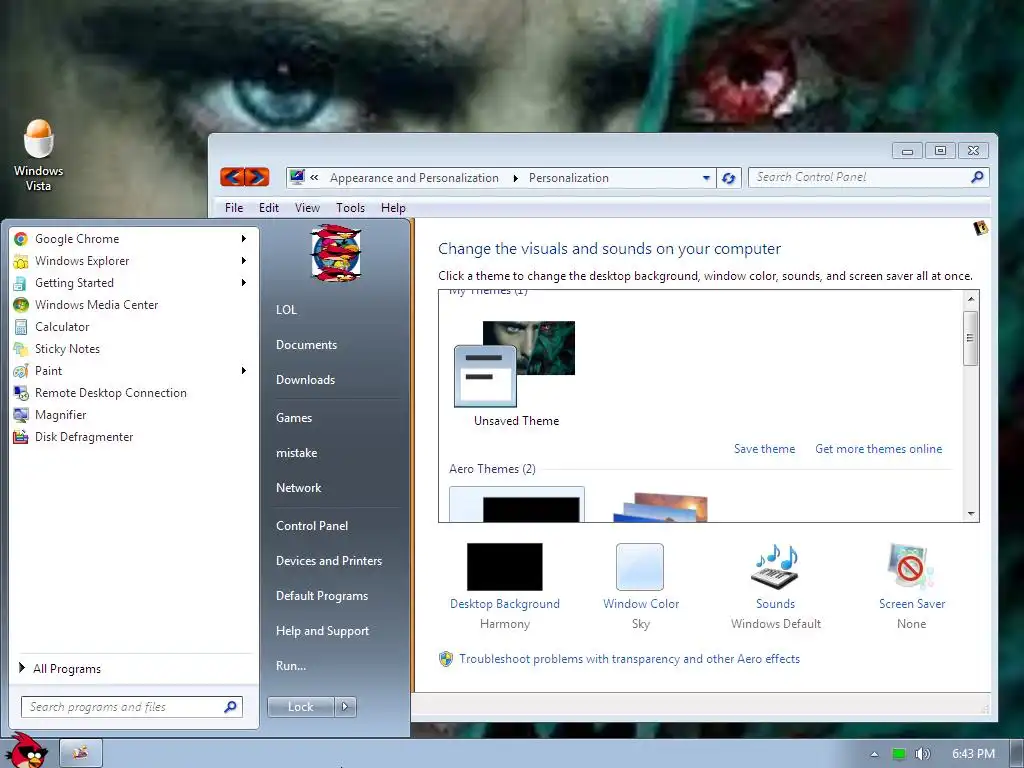Open the Edit menu
1024x768 pixels.
coord(268,208)
